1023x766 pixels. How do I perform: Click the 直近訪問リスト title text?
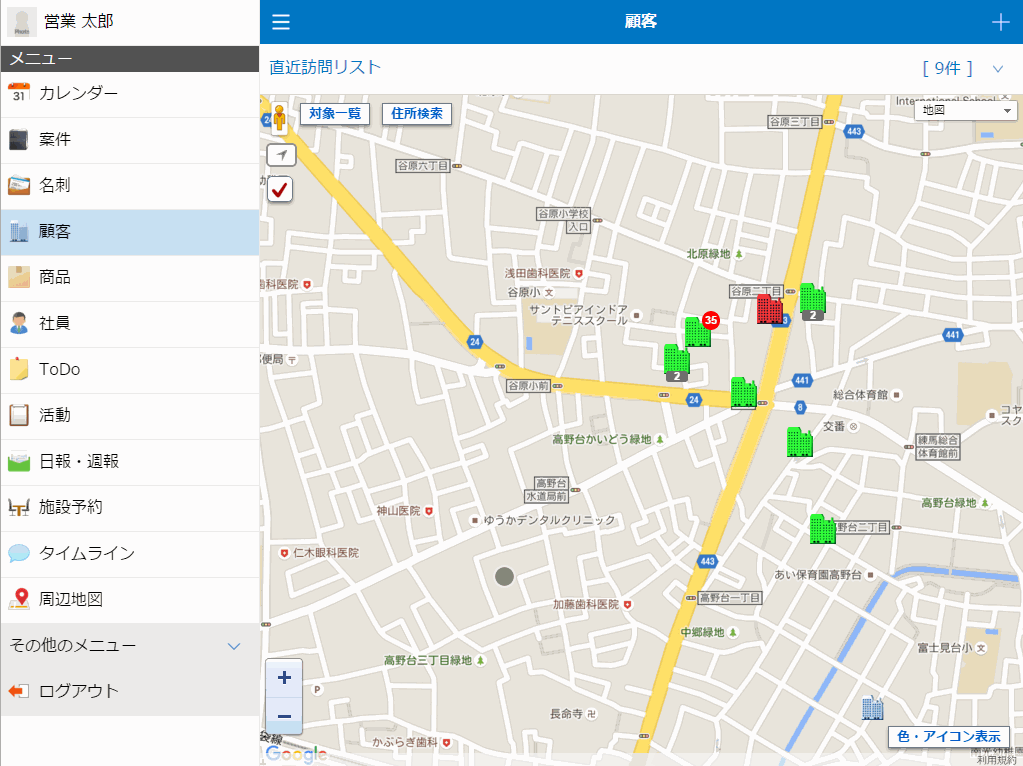(x=325, y=67)
